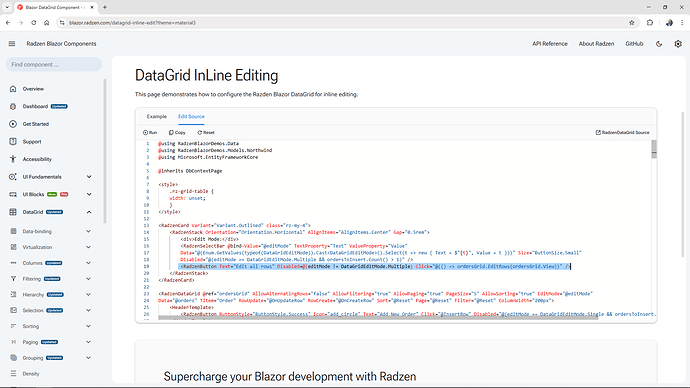The width and height of the screenshot is (690, 388).
Task: Click the Virtualization icon
Action: 14,247
